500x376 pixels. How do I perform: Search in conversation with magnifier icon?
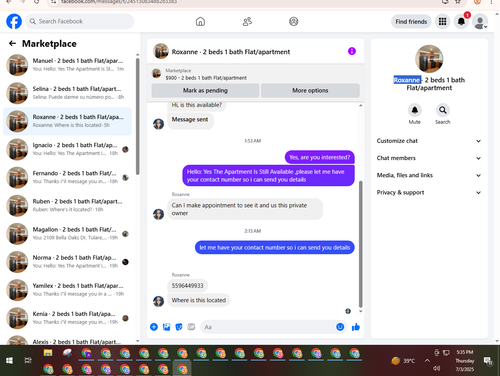442,110
